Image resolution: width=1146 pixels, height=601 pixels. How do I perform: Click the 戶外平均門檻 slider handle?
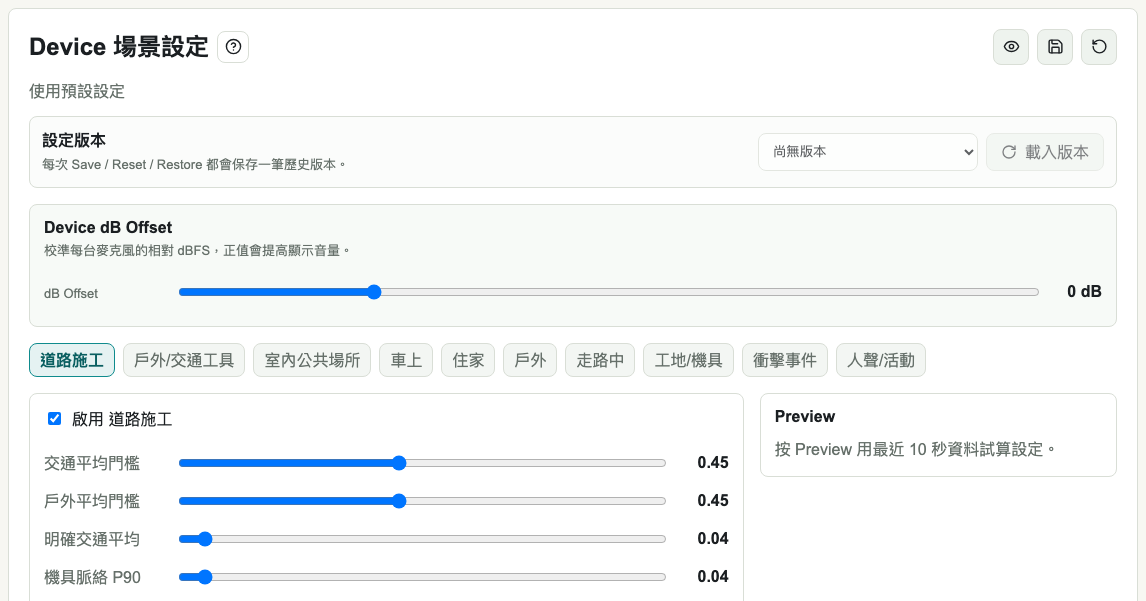pos(399,501)
